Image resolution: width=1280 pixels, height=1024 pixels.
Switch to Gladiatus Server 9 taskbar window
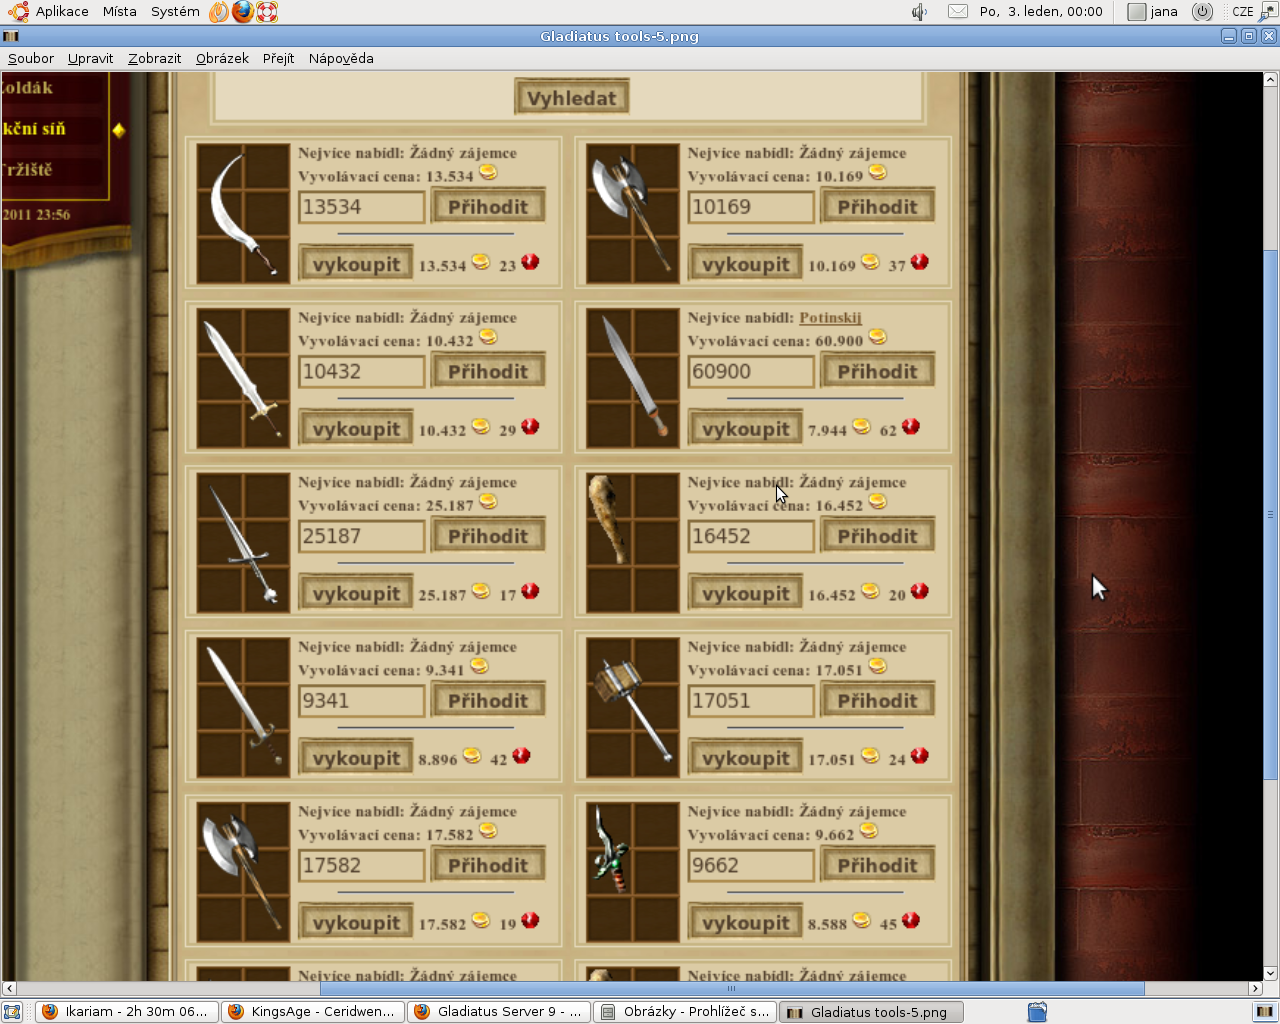499,1012
